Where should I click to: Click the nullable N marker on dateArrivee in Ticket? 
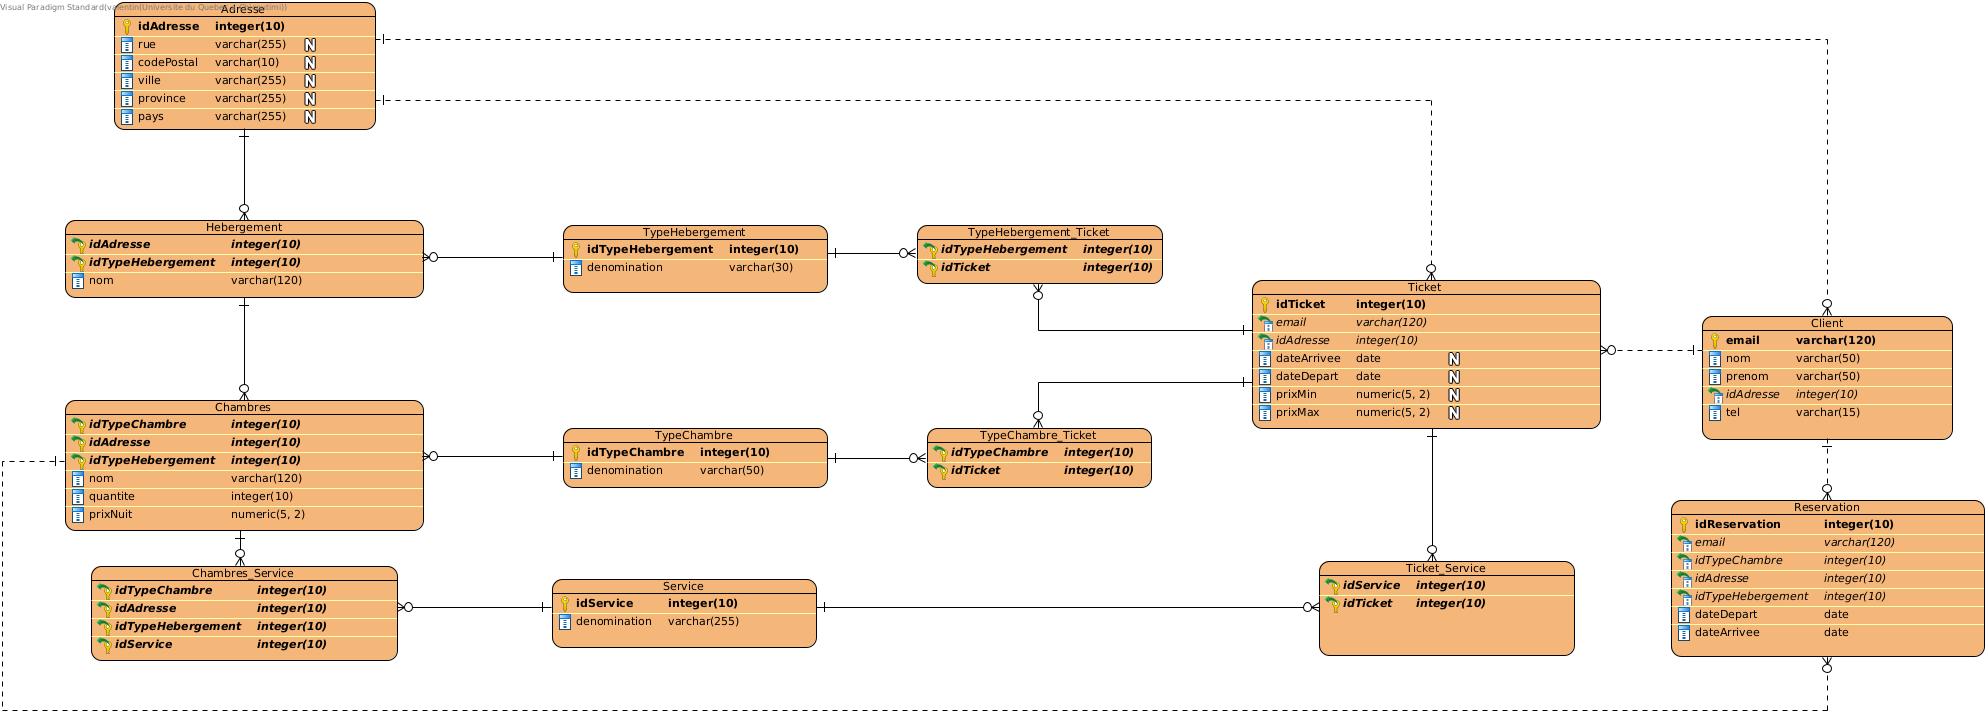click(1453, 359)
